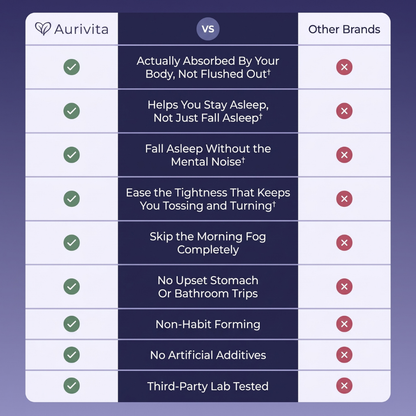The height and width of the screenshot is (416, 416).
Task: Click the Aurivita heart logo icon
Action: coord(43,29)
